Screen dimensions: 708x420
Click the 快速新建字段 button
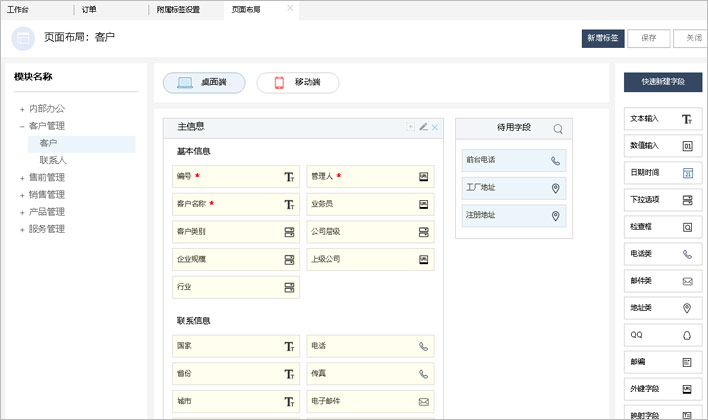(663, 81)
